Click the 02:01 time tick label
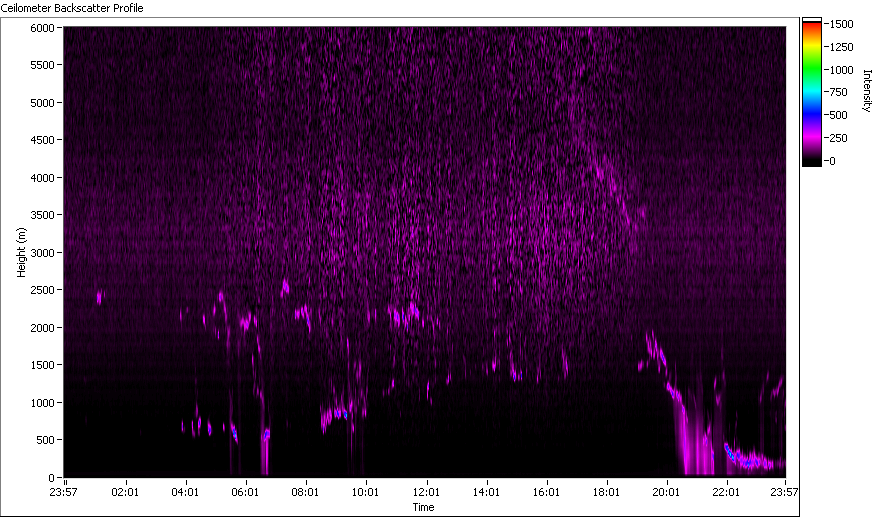Screen dimensions: 876x517 pyautogui.click(x=125, y=492)
